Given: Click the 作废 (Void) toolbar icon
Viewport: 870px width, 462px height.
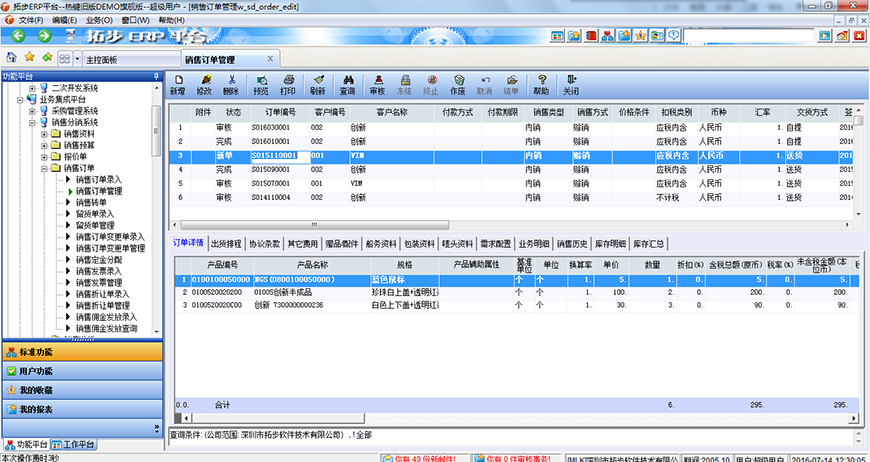Looking at the screenshot, I should point(457,84).
